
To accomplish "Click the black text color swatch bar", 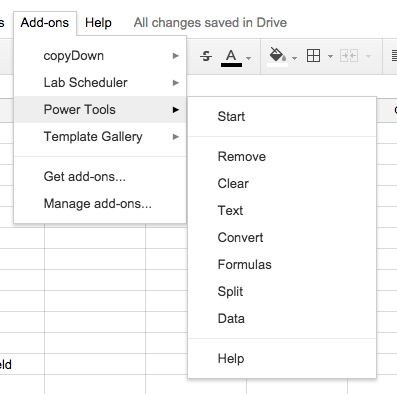I will click(x=231, y=65).
